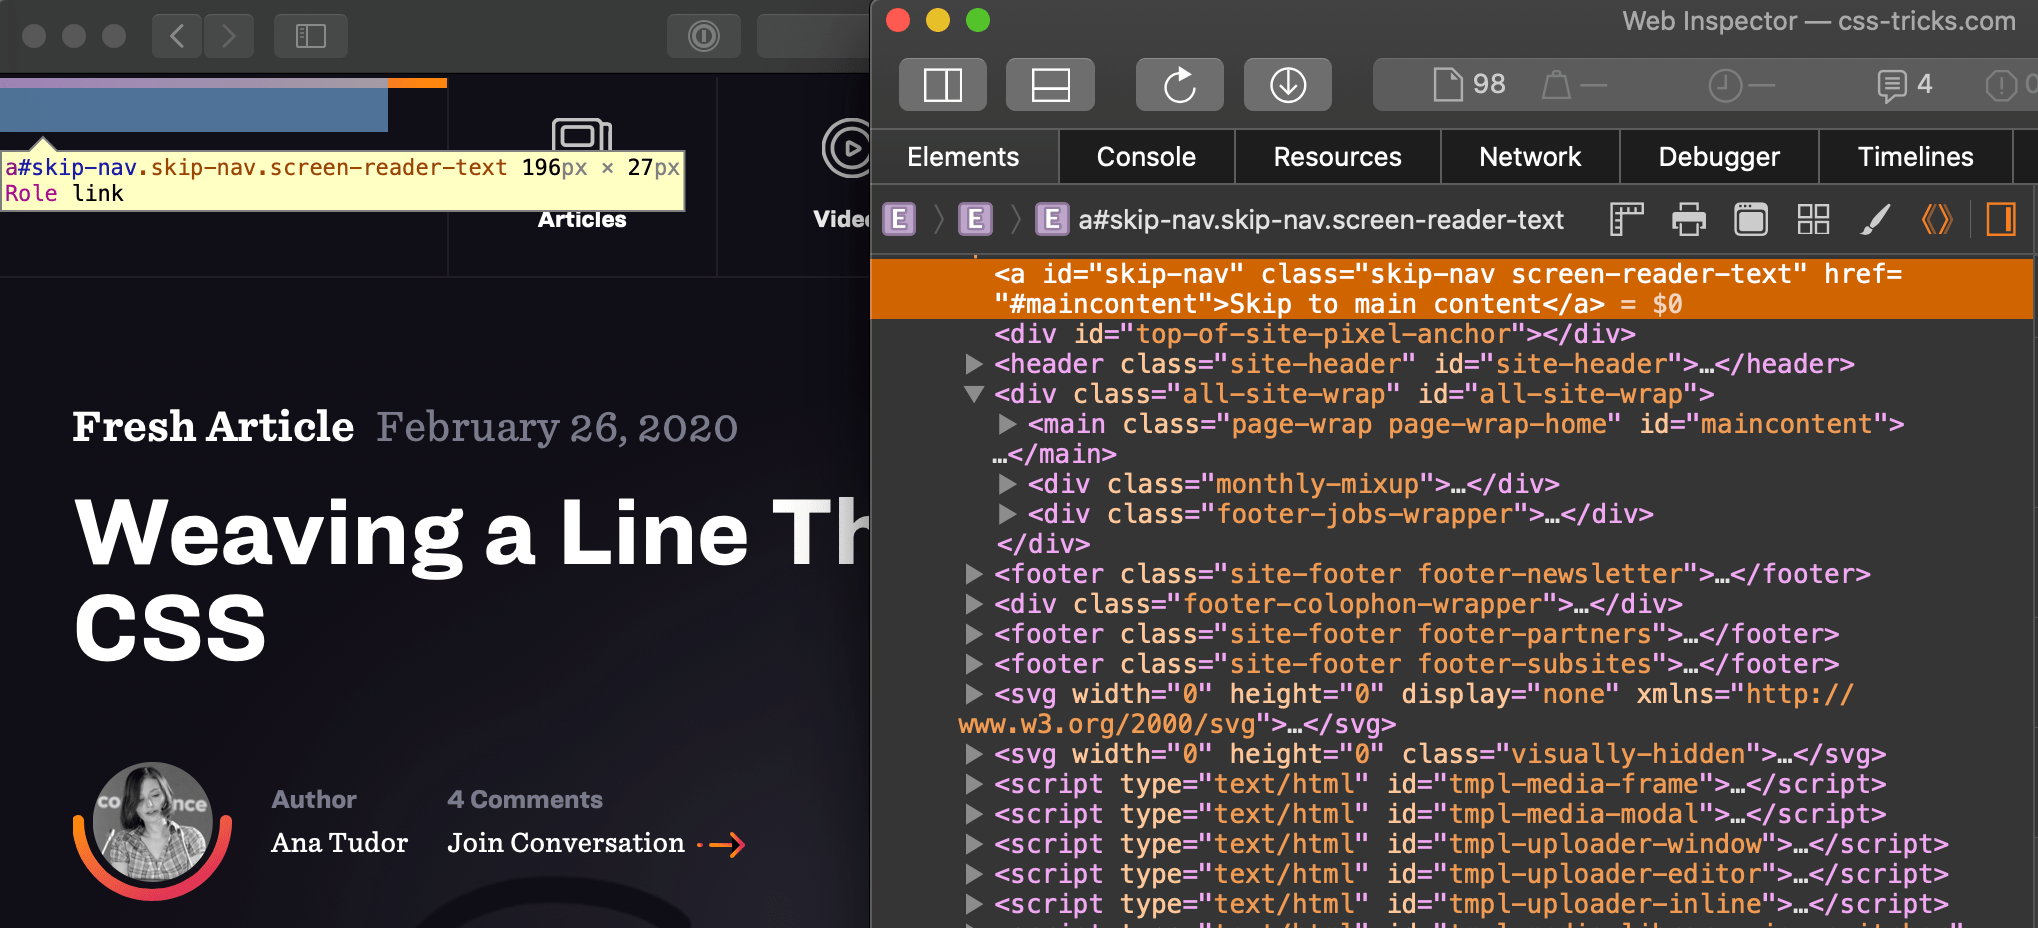Click the download web archive icon
The height and width of the screenshot is (928, 2038).
click(x=1288, y=85)
